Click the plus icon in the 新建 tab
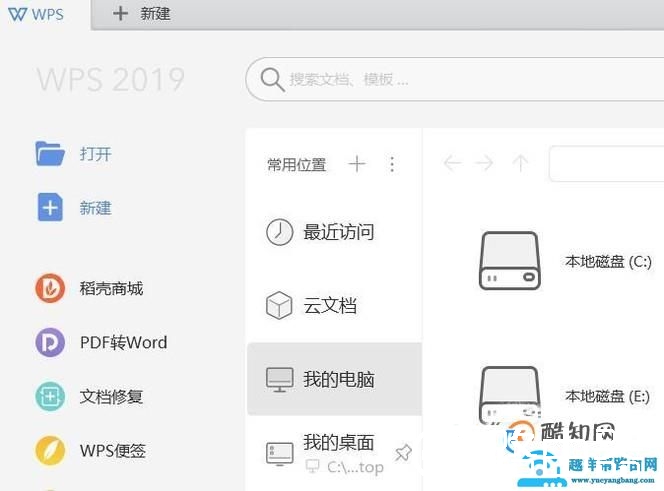 [120, 14]
